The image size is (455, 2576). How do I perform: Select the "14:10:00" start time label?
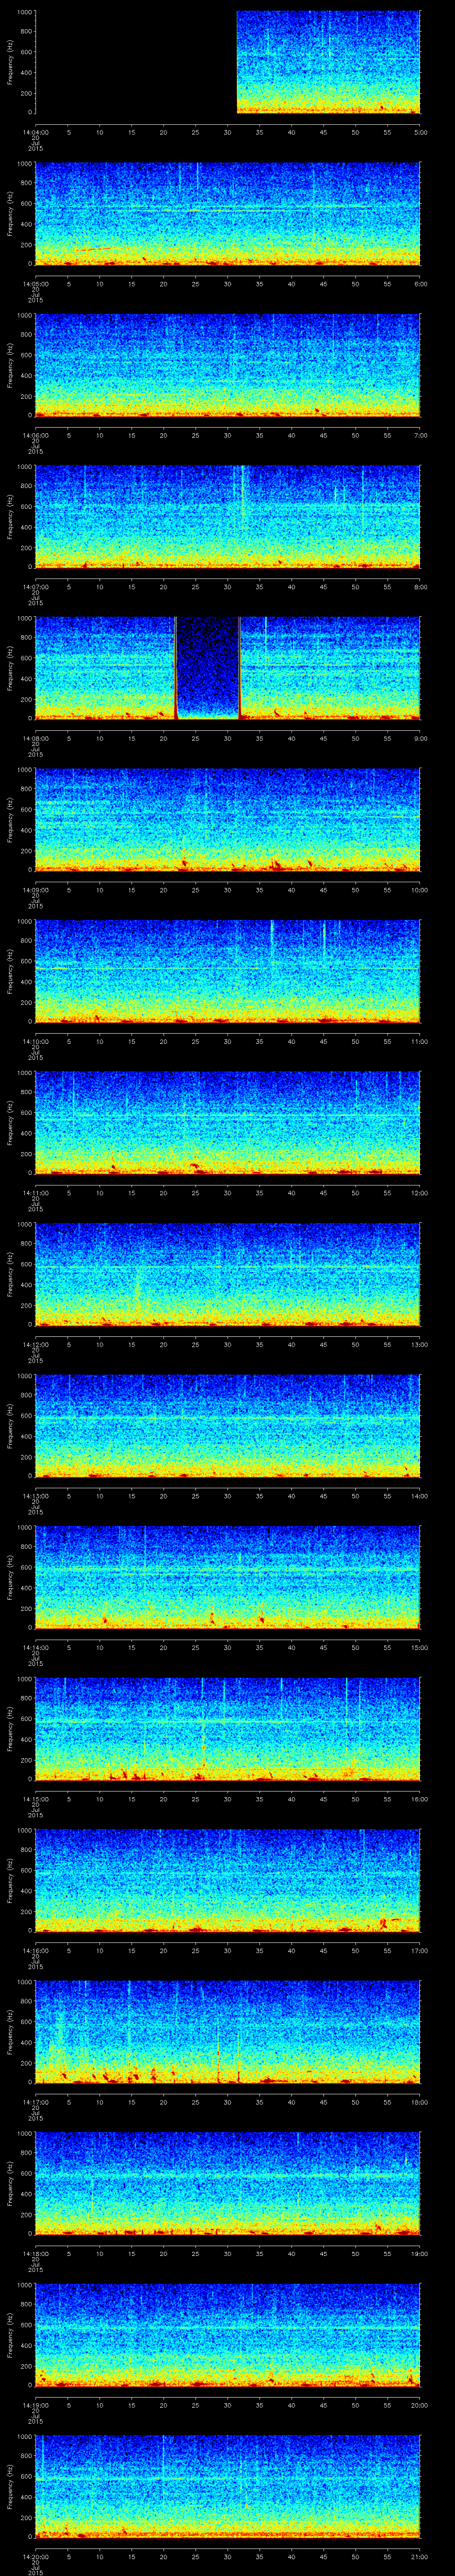[35, 1041]
